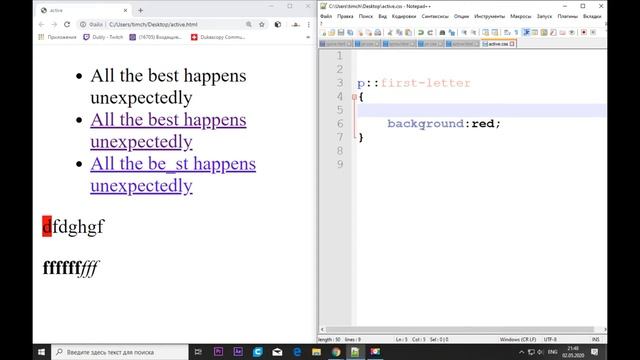Click the zoom magnifier icon in address bar
Screen dimensions: 640x360
click(x=249, y=24)
